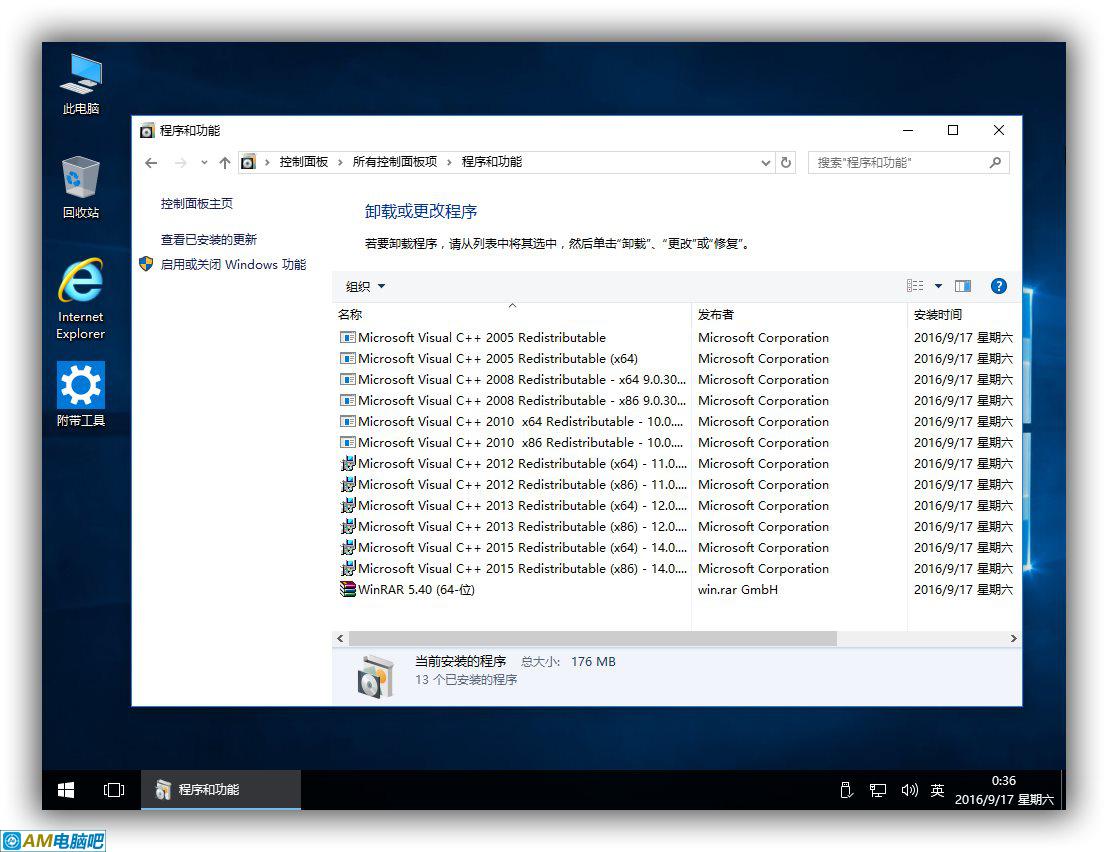Expand the chevron before 控制面板 breadcrumb
This screenshot has height=852, width=1108.
click(x=267, y=162)
